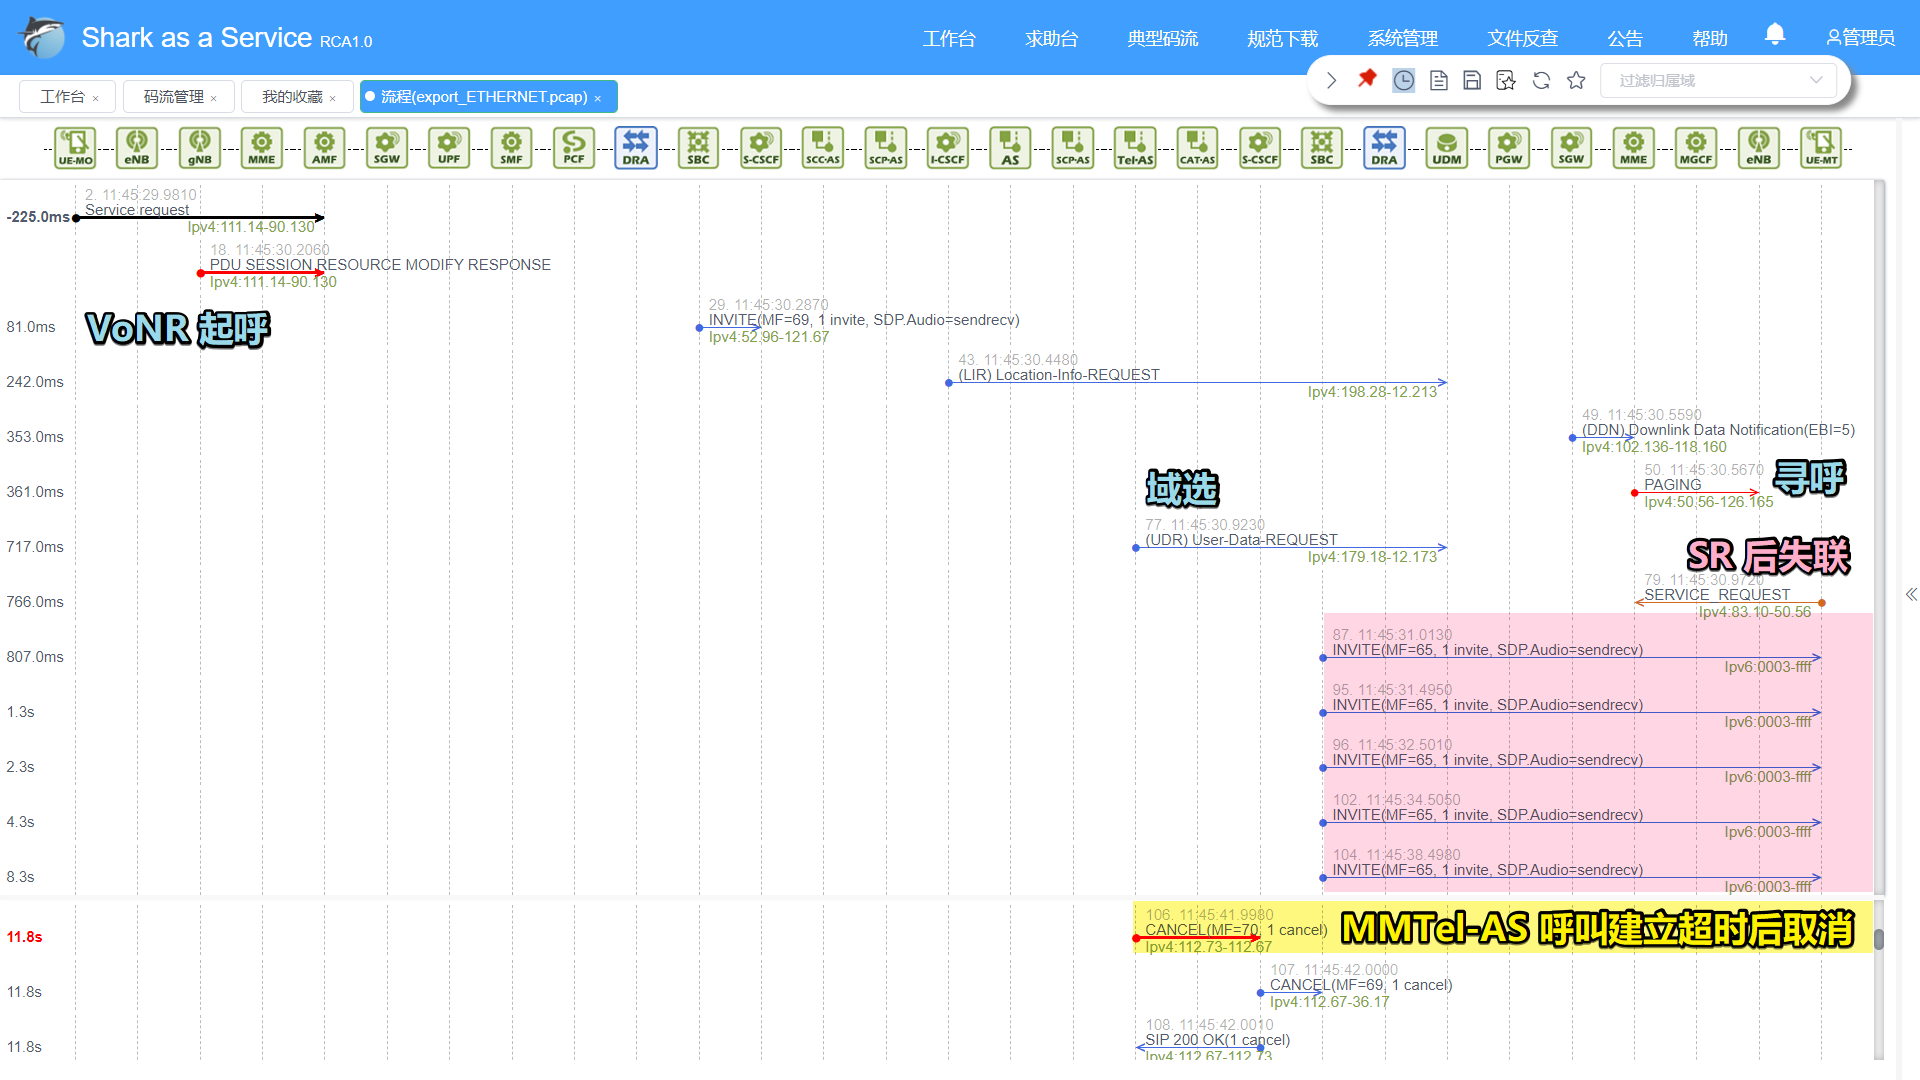Expand the right side panel double-chevron
1920x1080 pixels.
pos(1911,594)
